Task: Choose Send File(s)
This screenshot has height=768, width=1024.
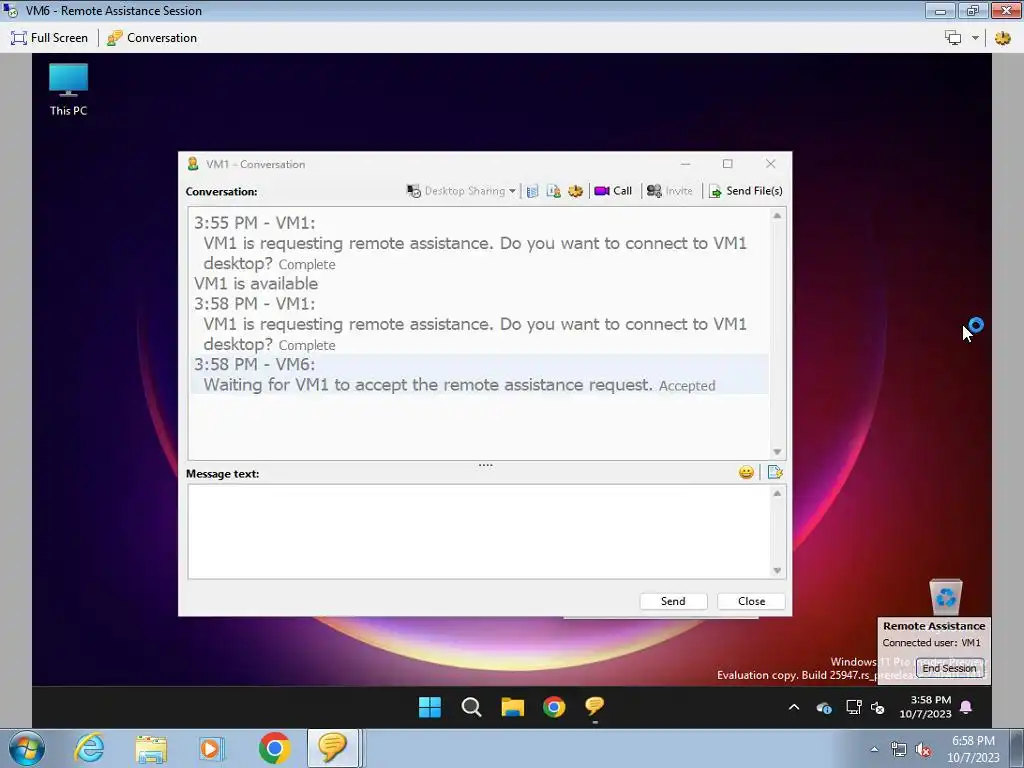Action: (x=746, y=191)
